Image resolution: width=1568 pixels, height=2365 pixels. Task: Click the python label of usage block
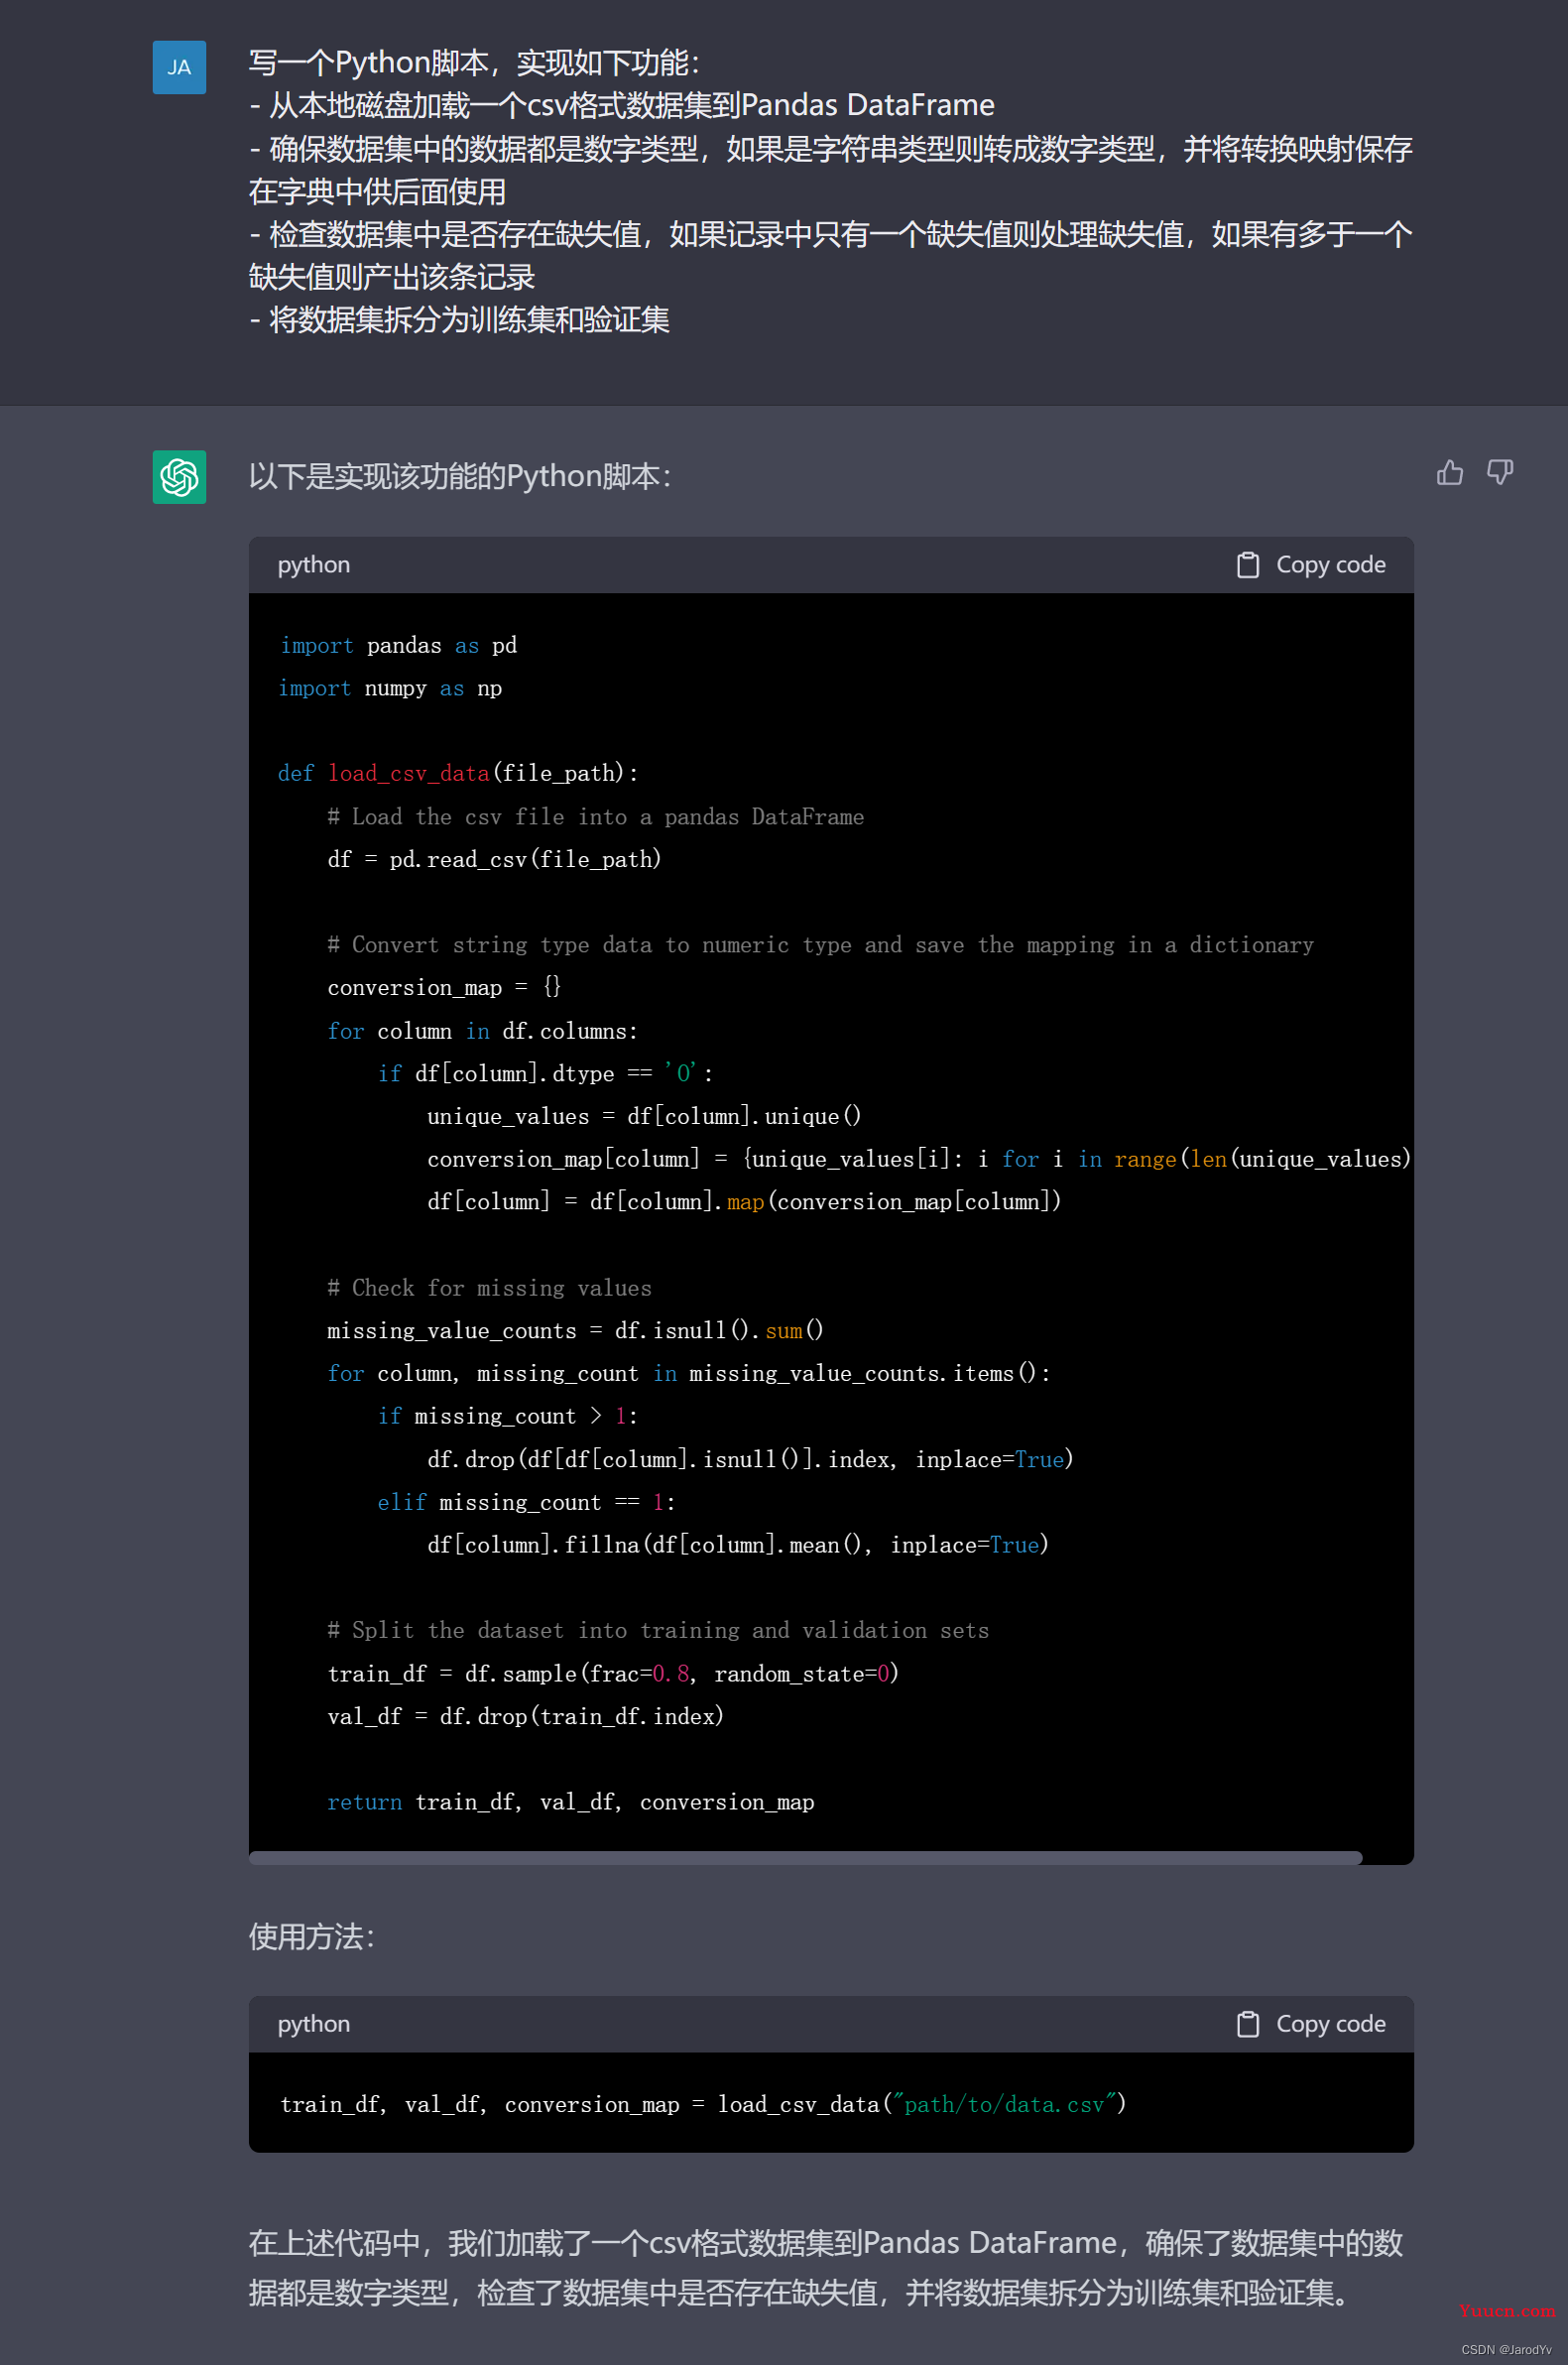tap(314, 2024)
